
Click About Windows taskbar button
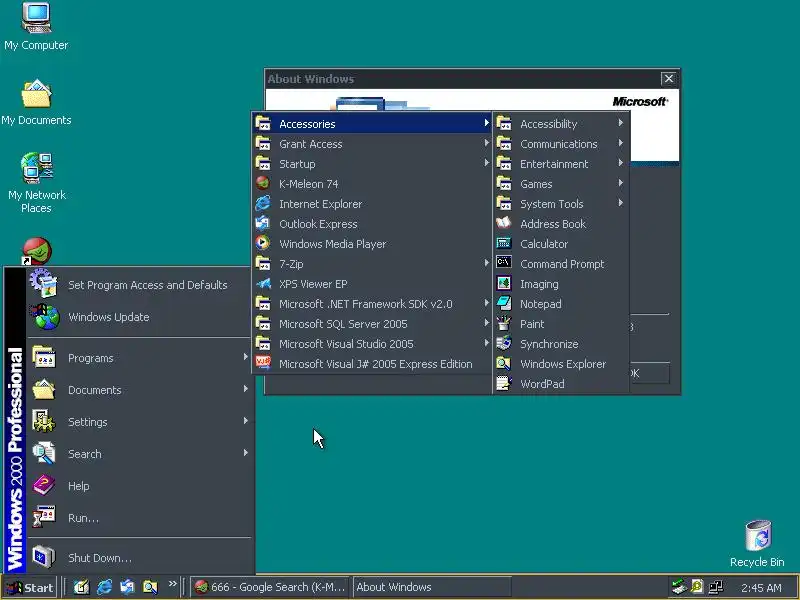(x=432, y=587)
